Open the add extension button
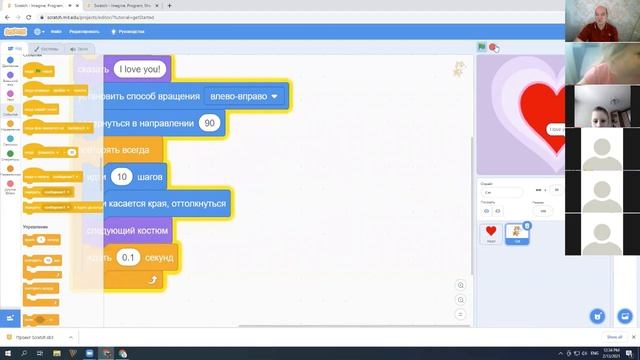Image resolution: width=640 pixels, height=360 pixels. 10,318
